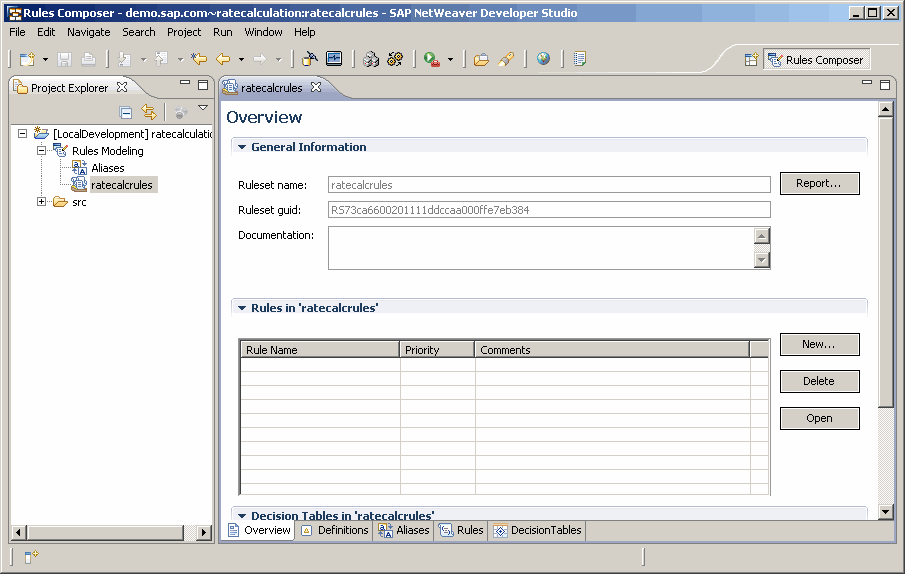
Task: Click the Open Perspective icon
Action: [751, 59]
